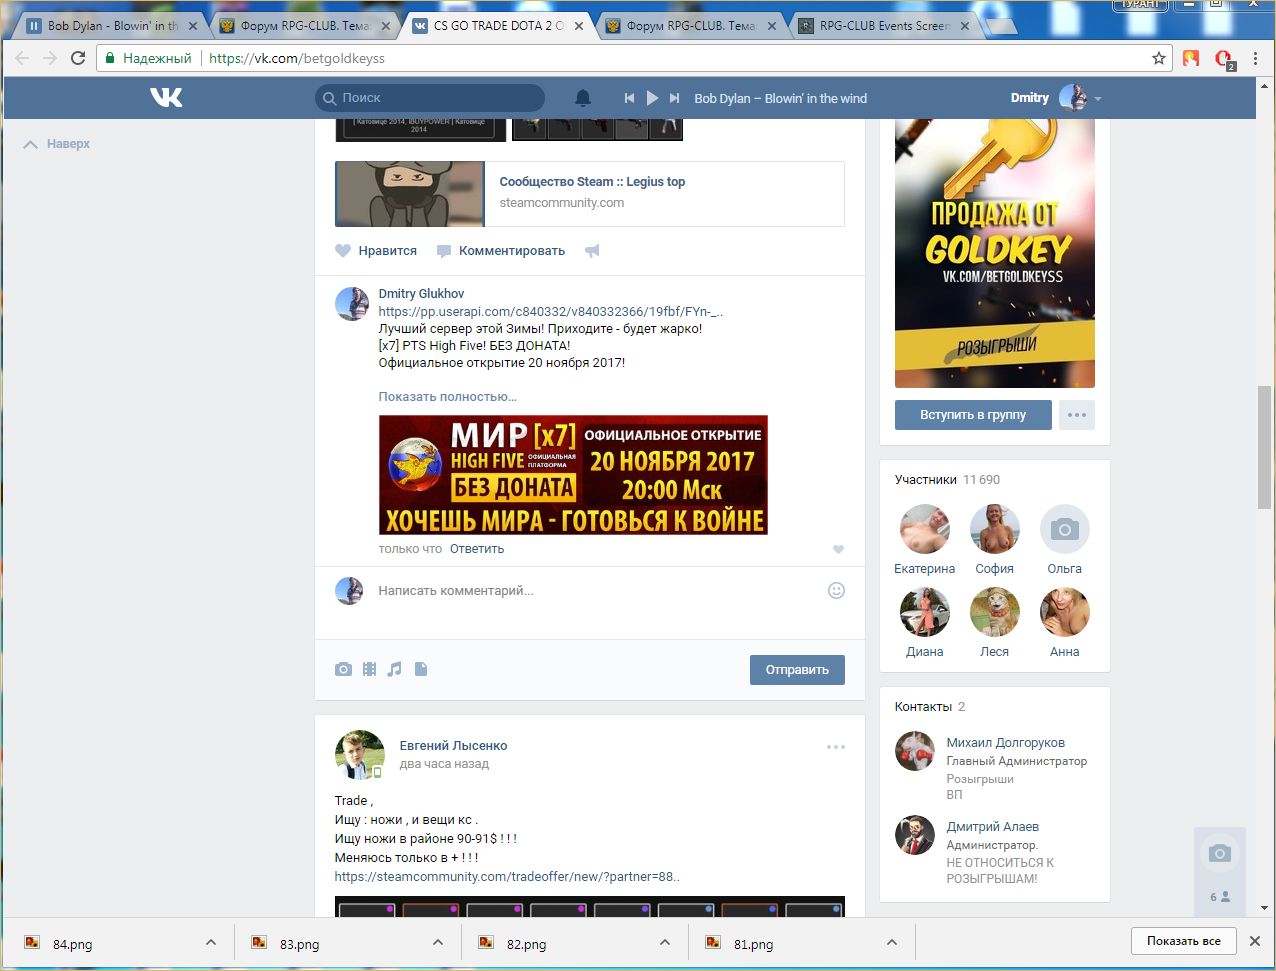Open the red Opera-like extension icon
This screenshot has width=1276, height=971.
1223,59
